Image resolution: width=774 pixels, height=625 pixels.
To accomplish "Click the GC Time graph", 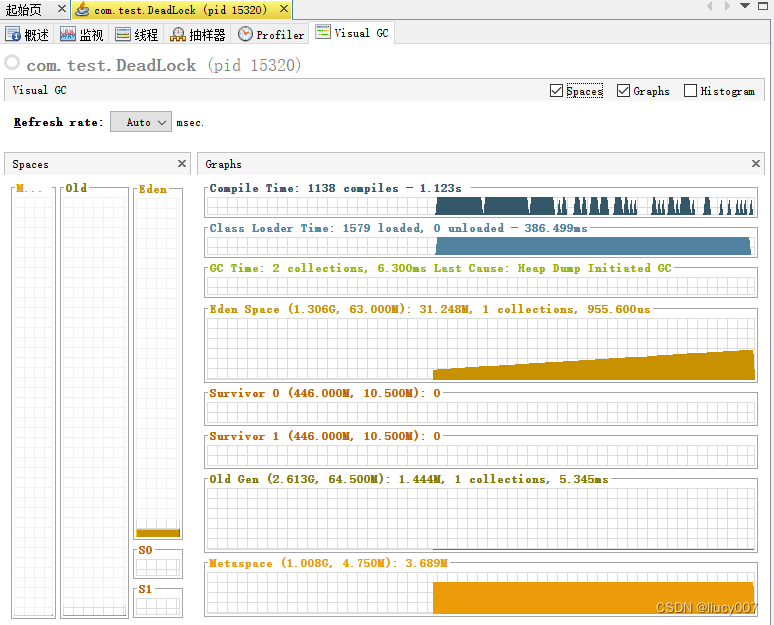I will (481, 286).
